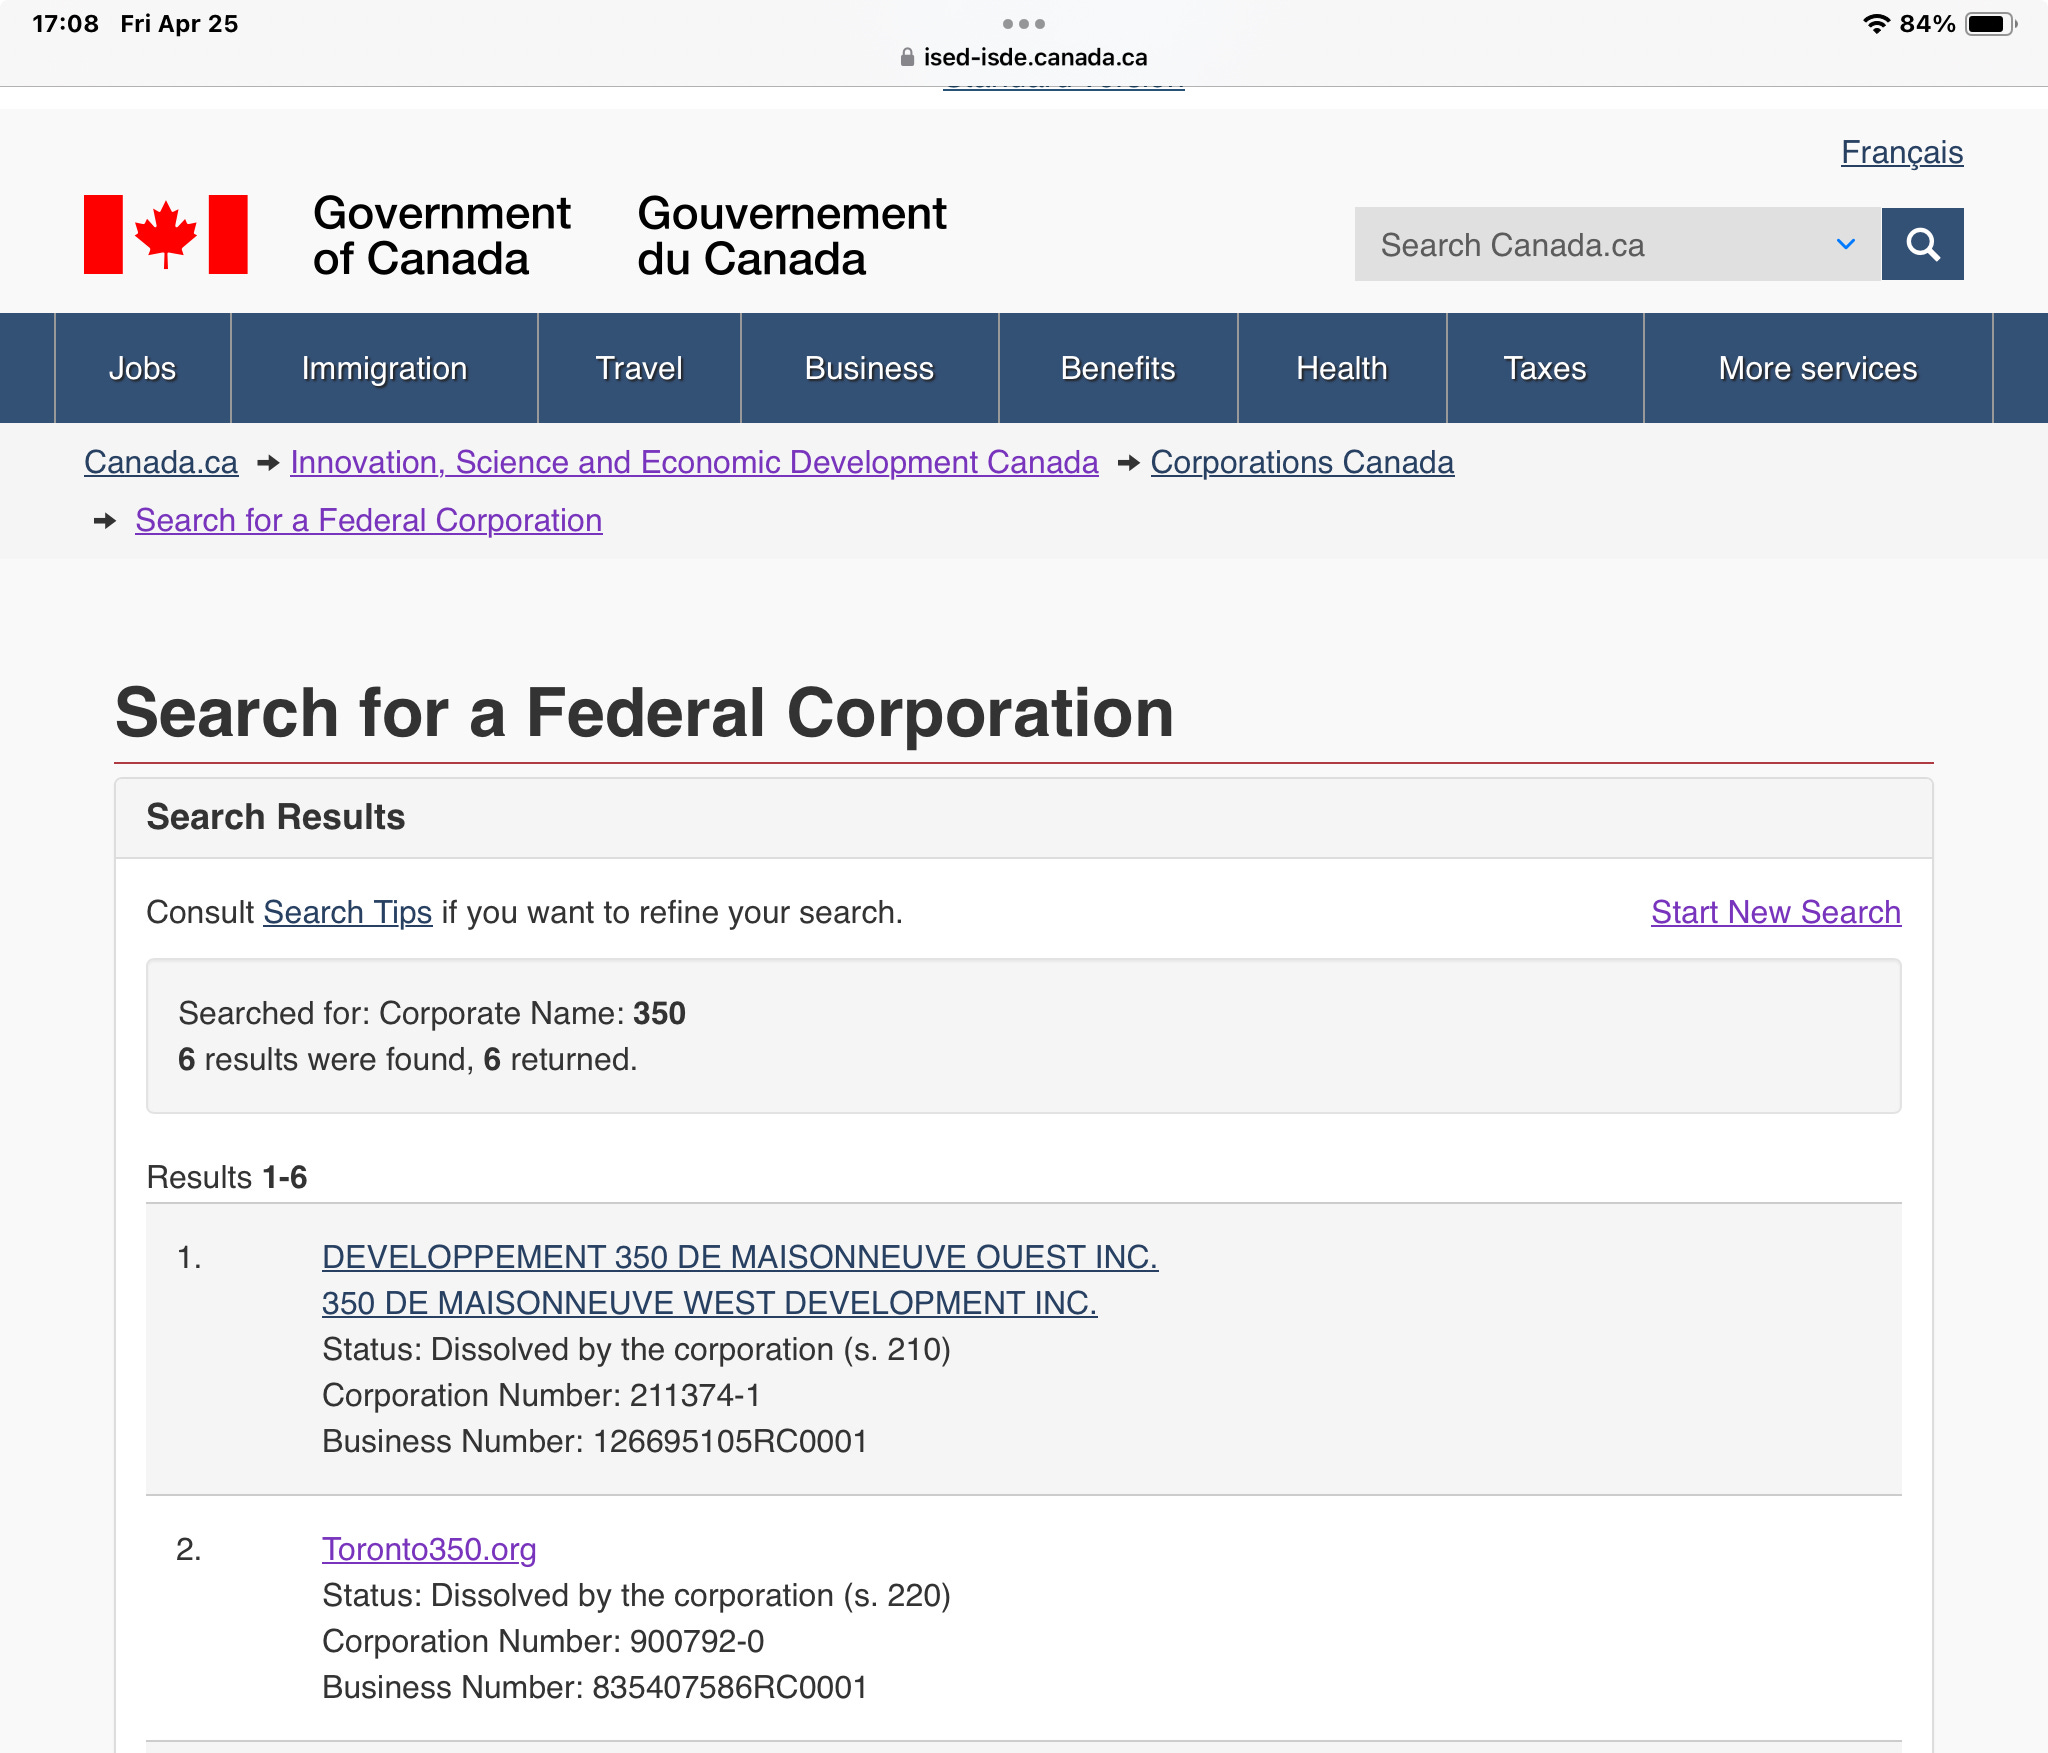
Task: Open the More services menu
Action: [1818, 368]
